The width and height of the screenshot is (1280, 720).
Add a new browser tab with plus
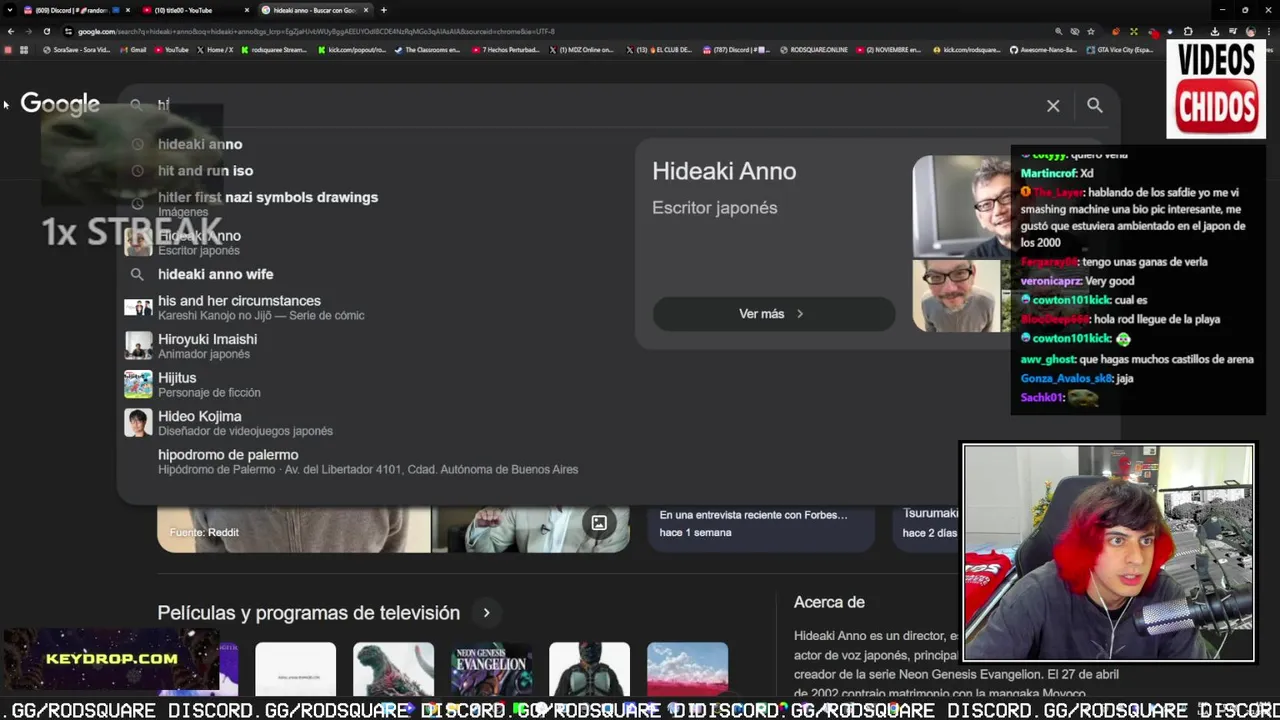[x=384, y=10]
